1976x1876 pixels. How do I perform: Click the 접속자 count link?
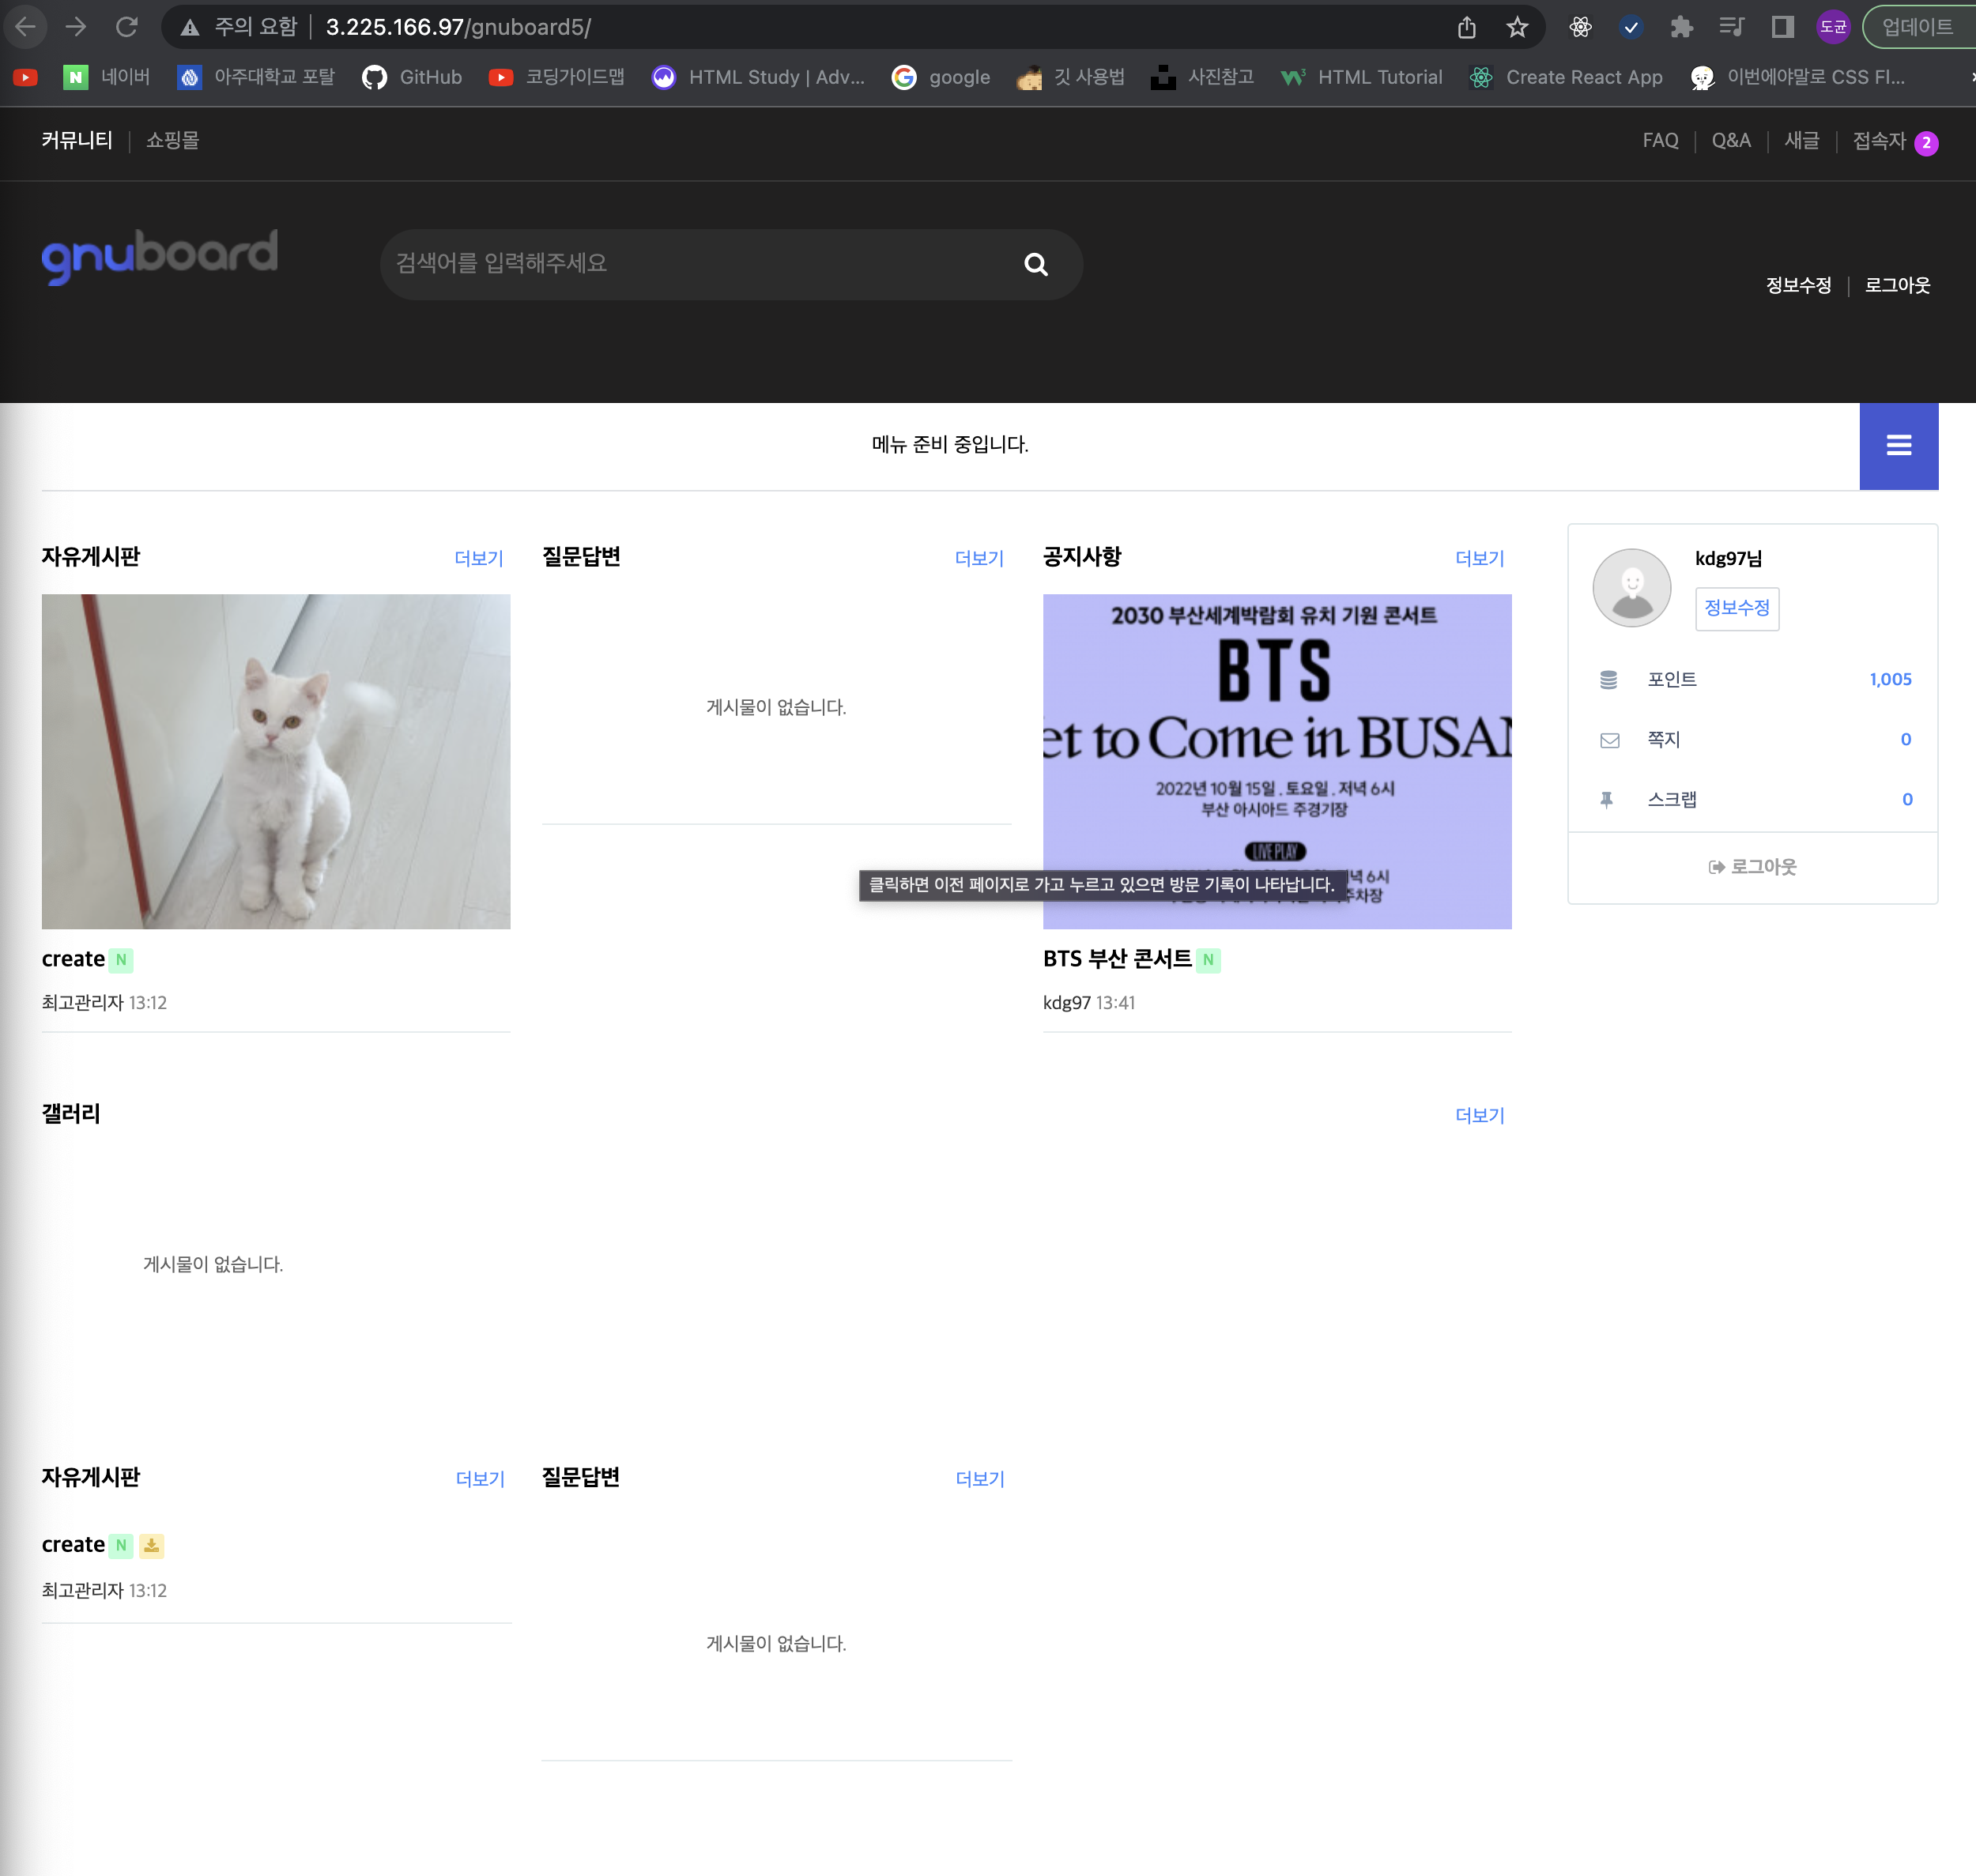1894,141
